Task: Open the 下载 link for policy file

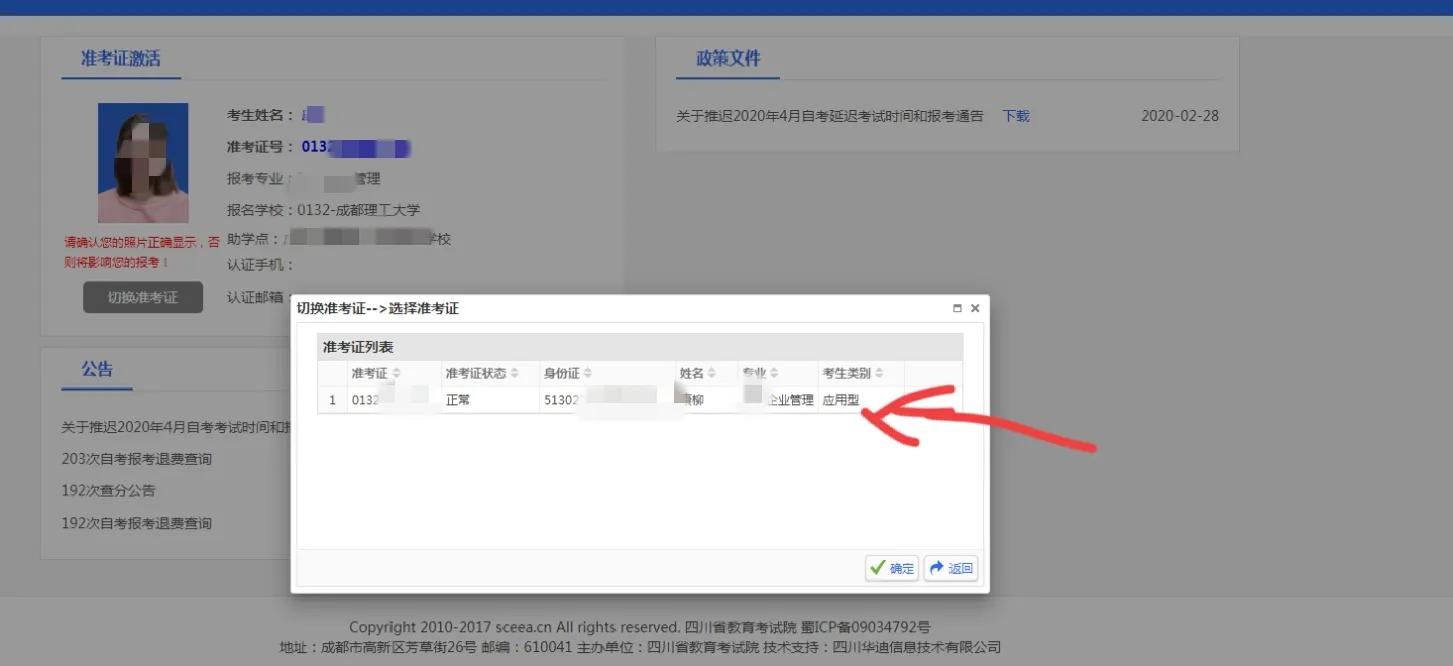Action: click(1016, 116)
